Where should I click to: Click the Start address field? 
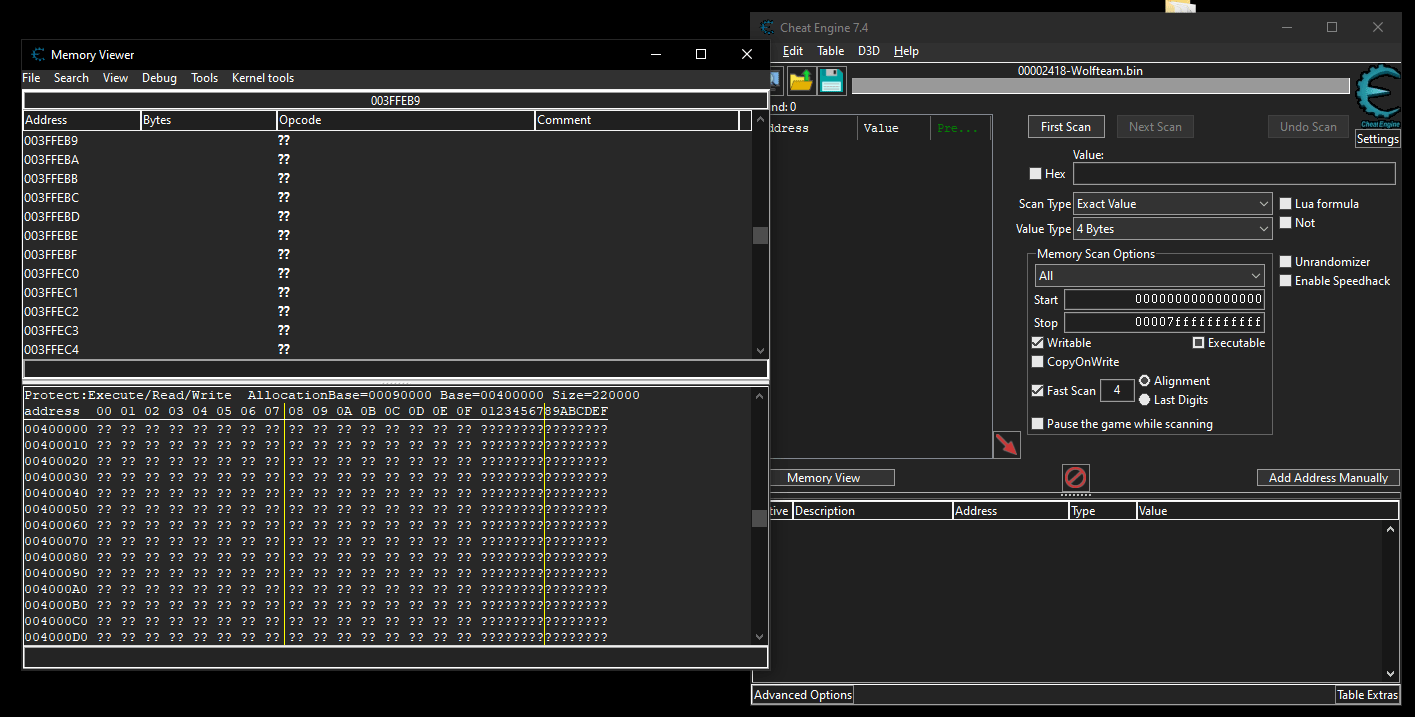click(x=1164, y=300)
